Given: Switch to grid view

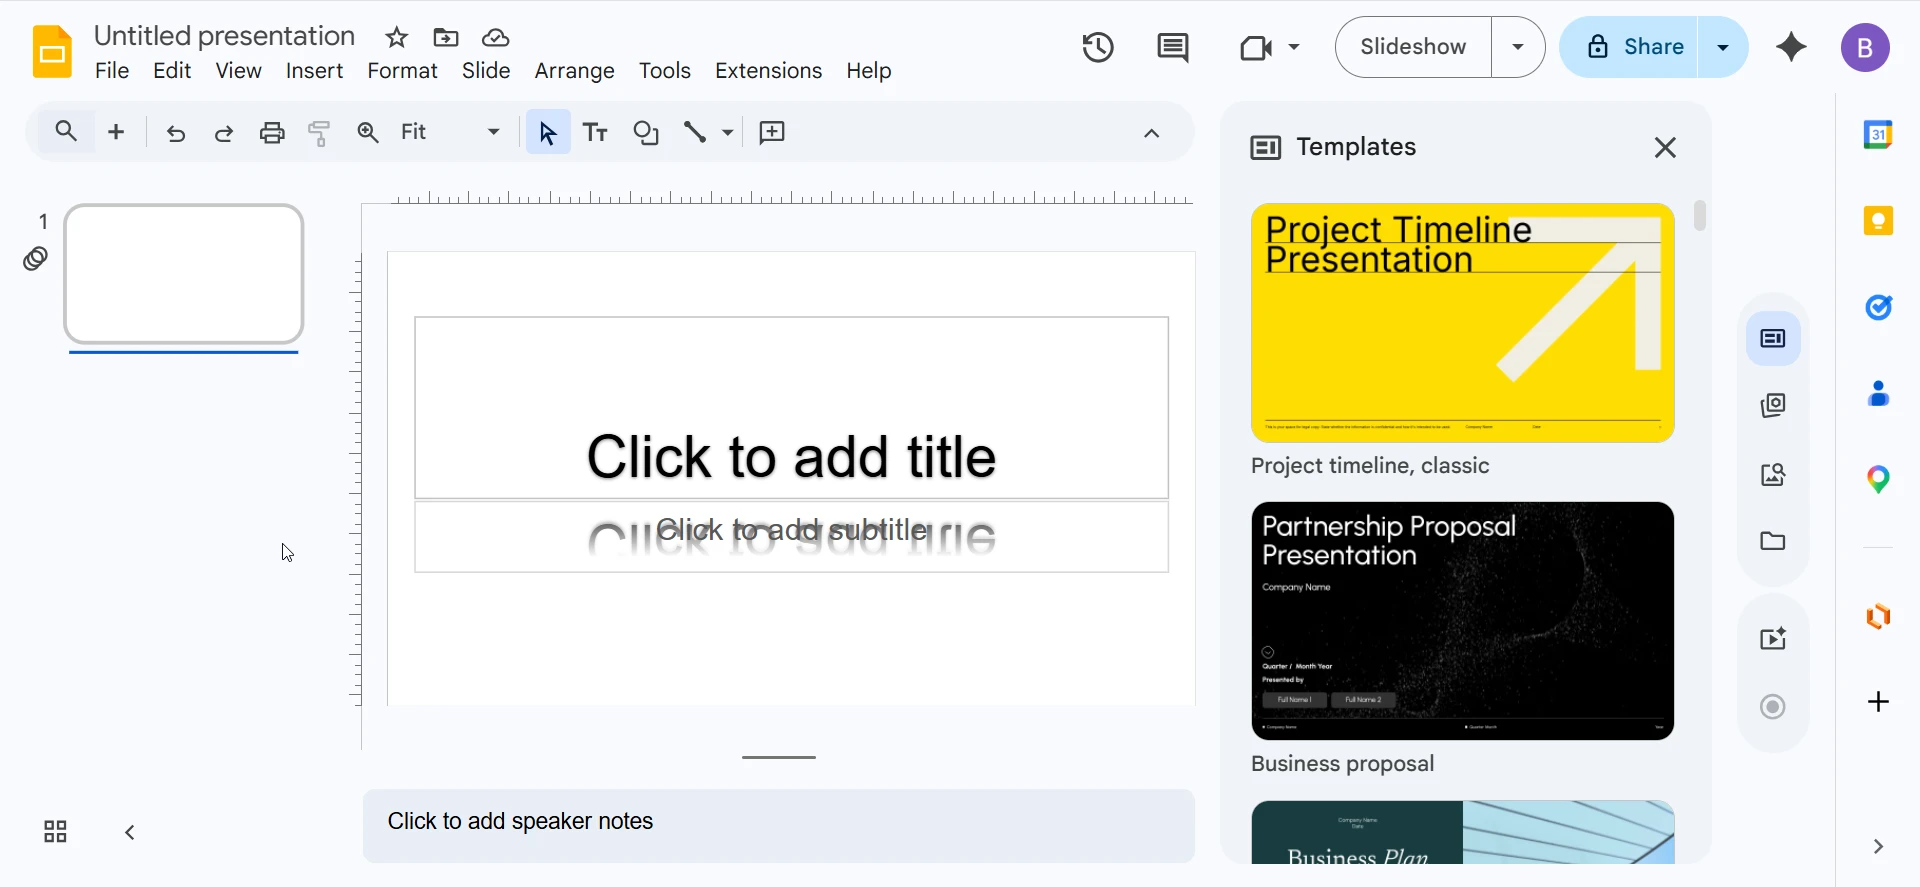Looking at the screenshot, I should click(55, 832).
